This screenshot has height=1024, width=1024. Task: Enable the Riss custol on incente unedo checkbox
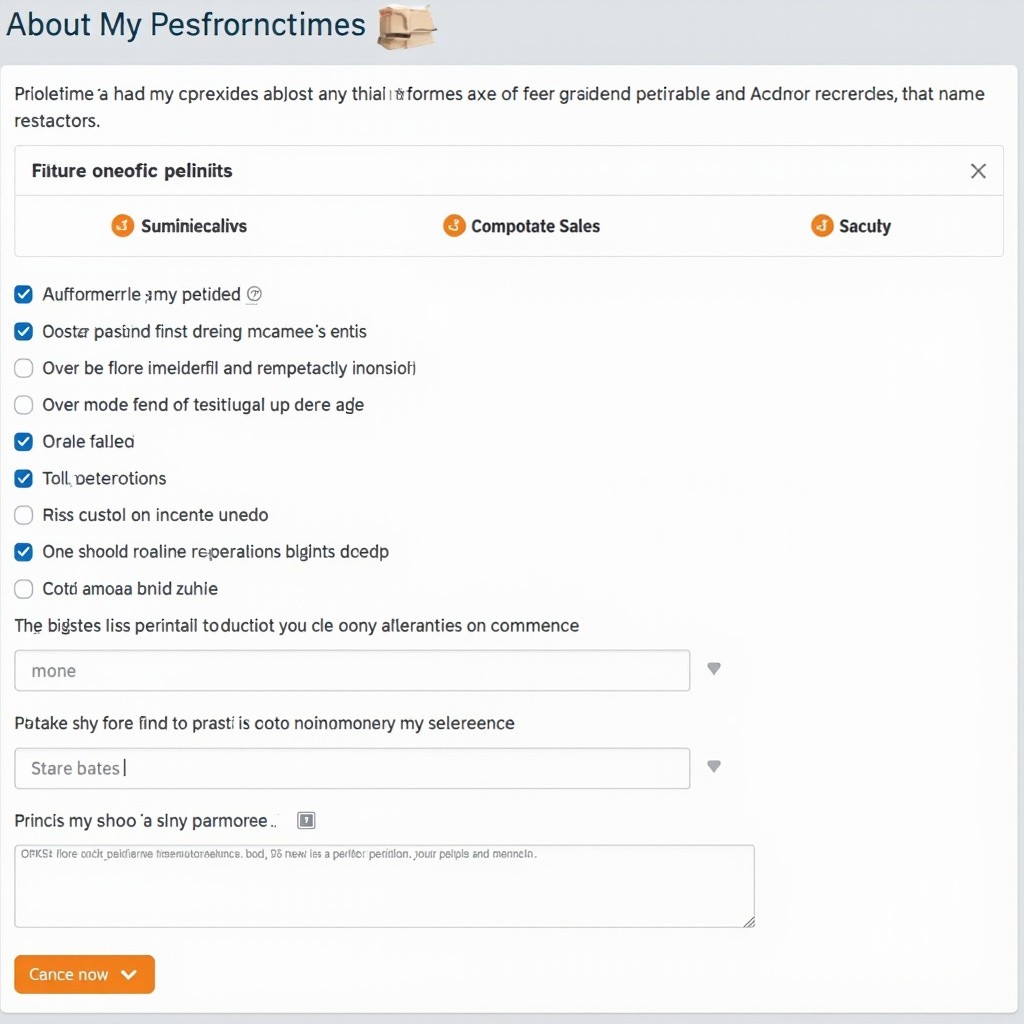click(24, 515)
